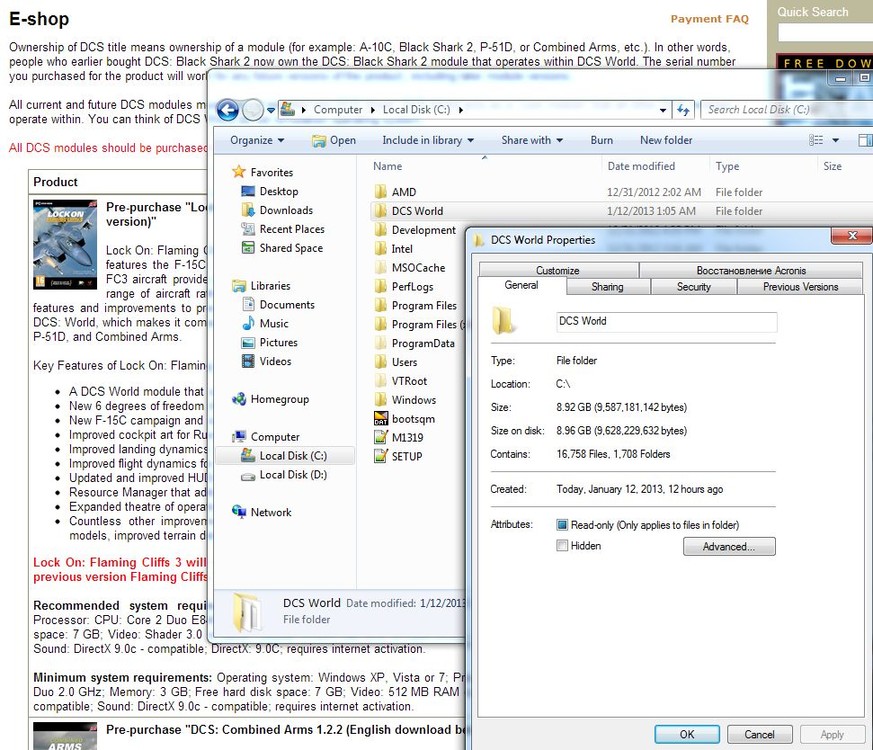Image resolution: width=873 pixels, height=750 pixels.
Task: Select the Intel folder
Action: tap(394, 249)
